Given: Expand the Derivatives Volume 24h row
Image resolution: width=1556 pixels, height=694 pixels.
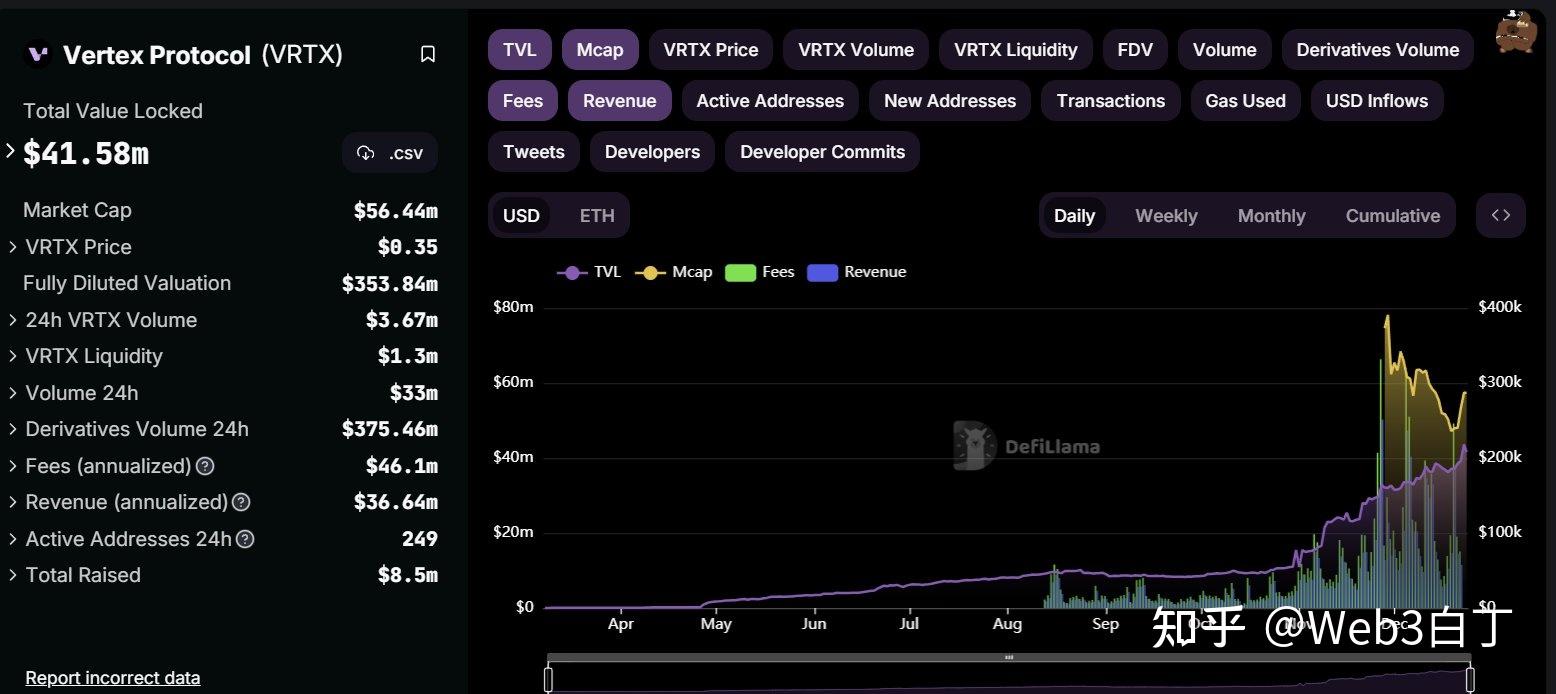Looking at the screenshot, I should 12,429.
